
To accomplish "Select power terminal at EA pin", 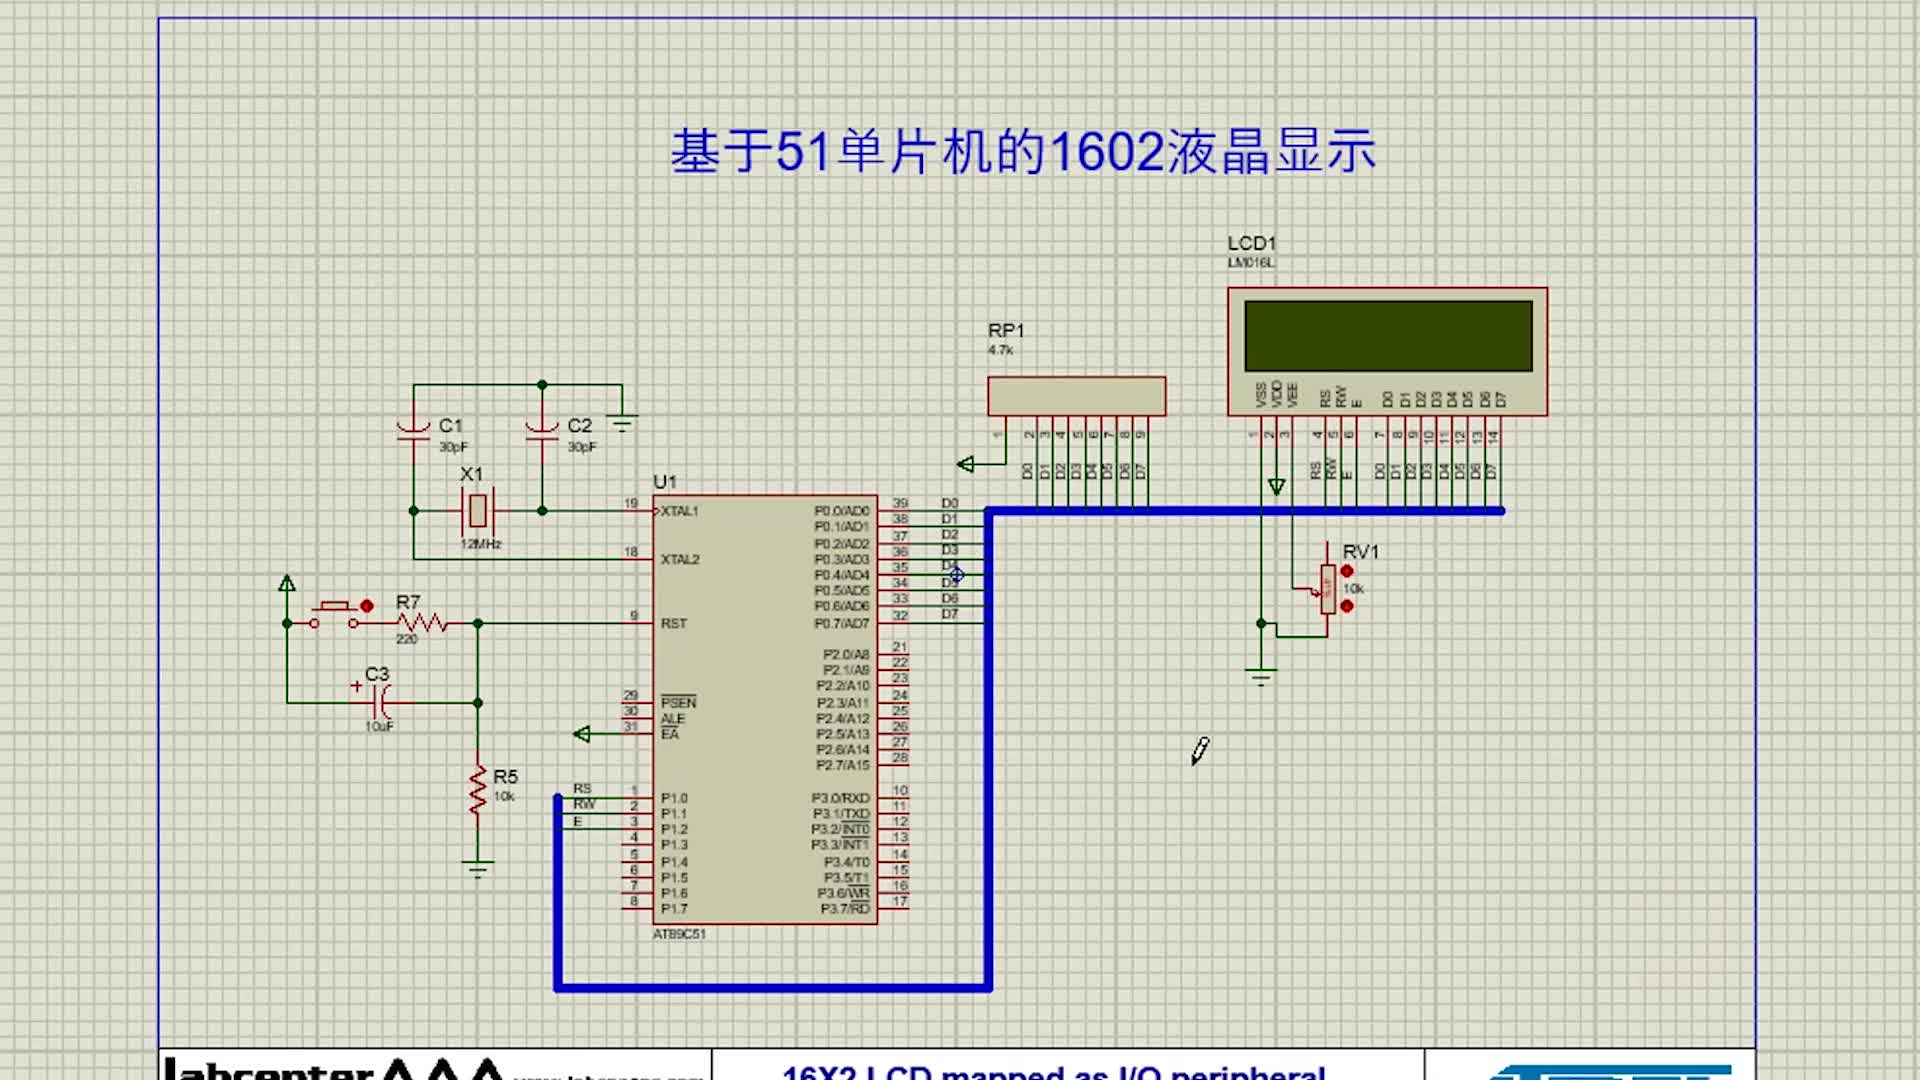I will pos(582,734).
